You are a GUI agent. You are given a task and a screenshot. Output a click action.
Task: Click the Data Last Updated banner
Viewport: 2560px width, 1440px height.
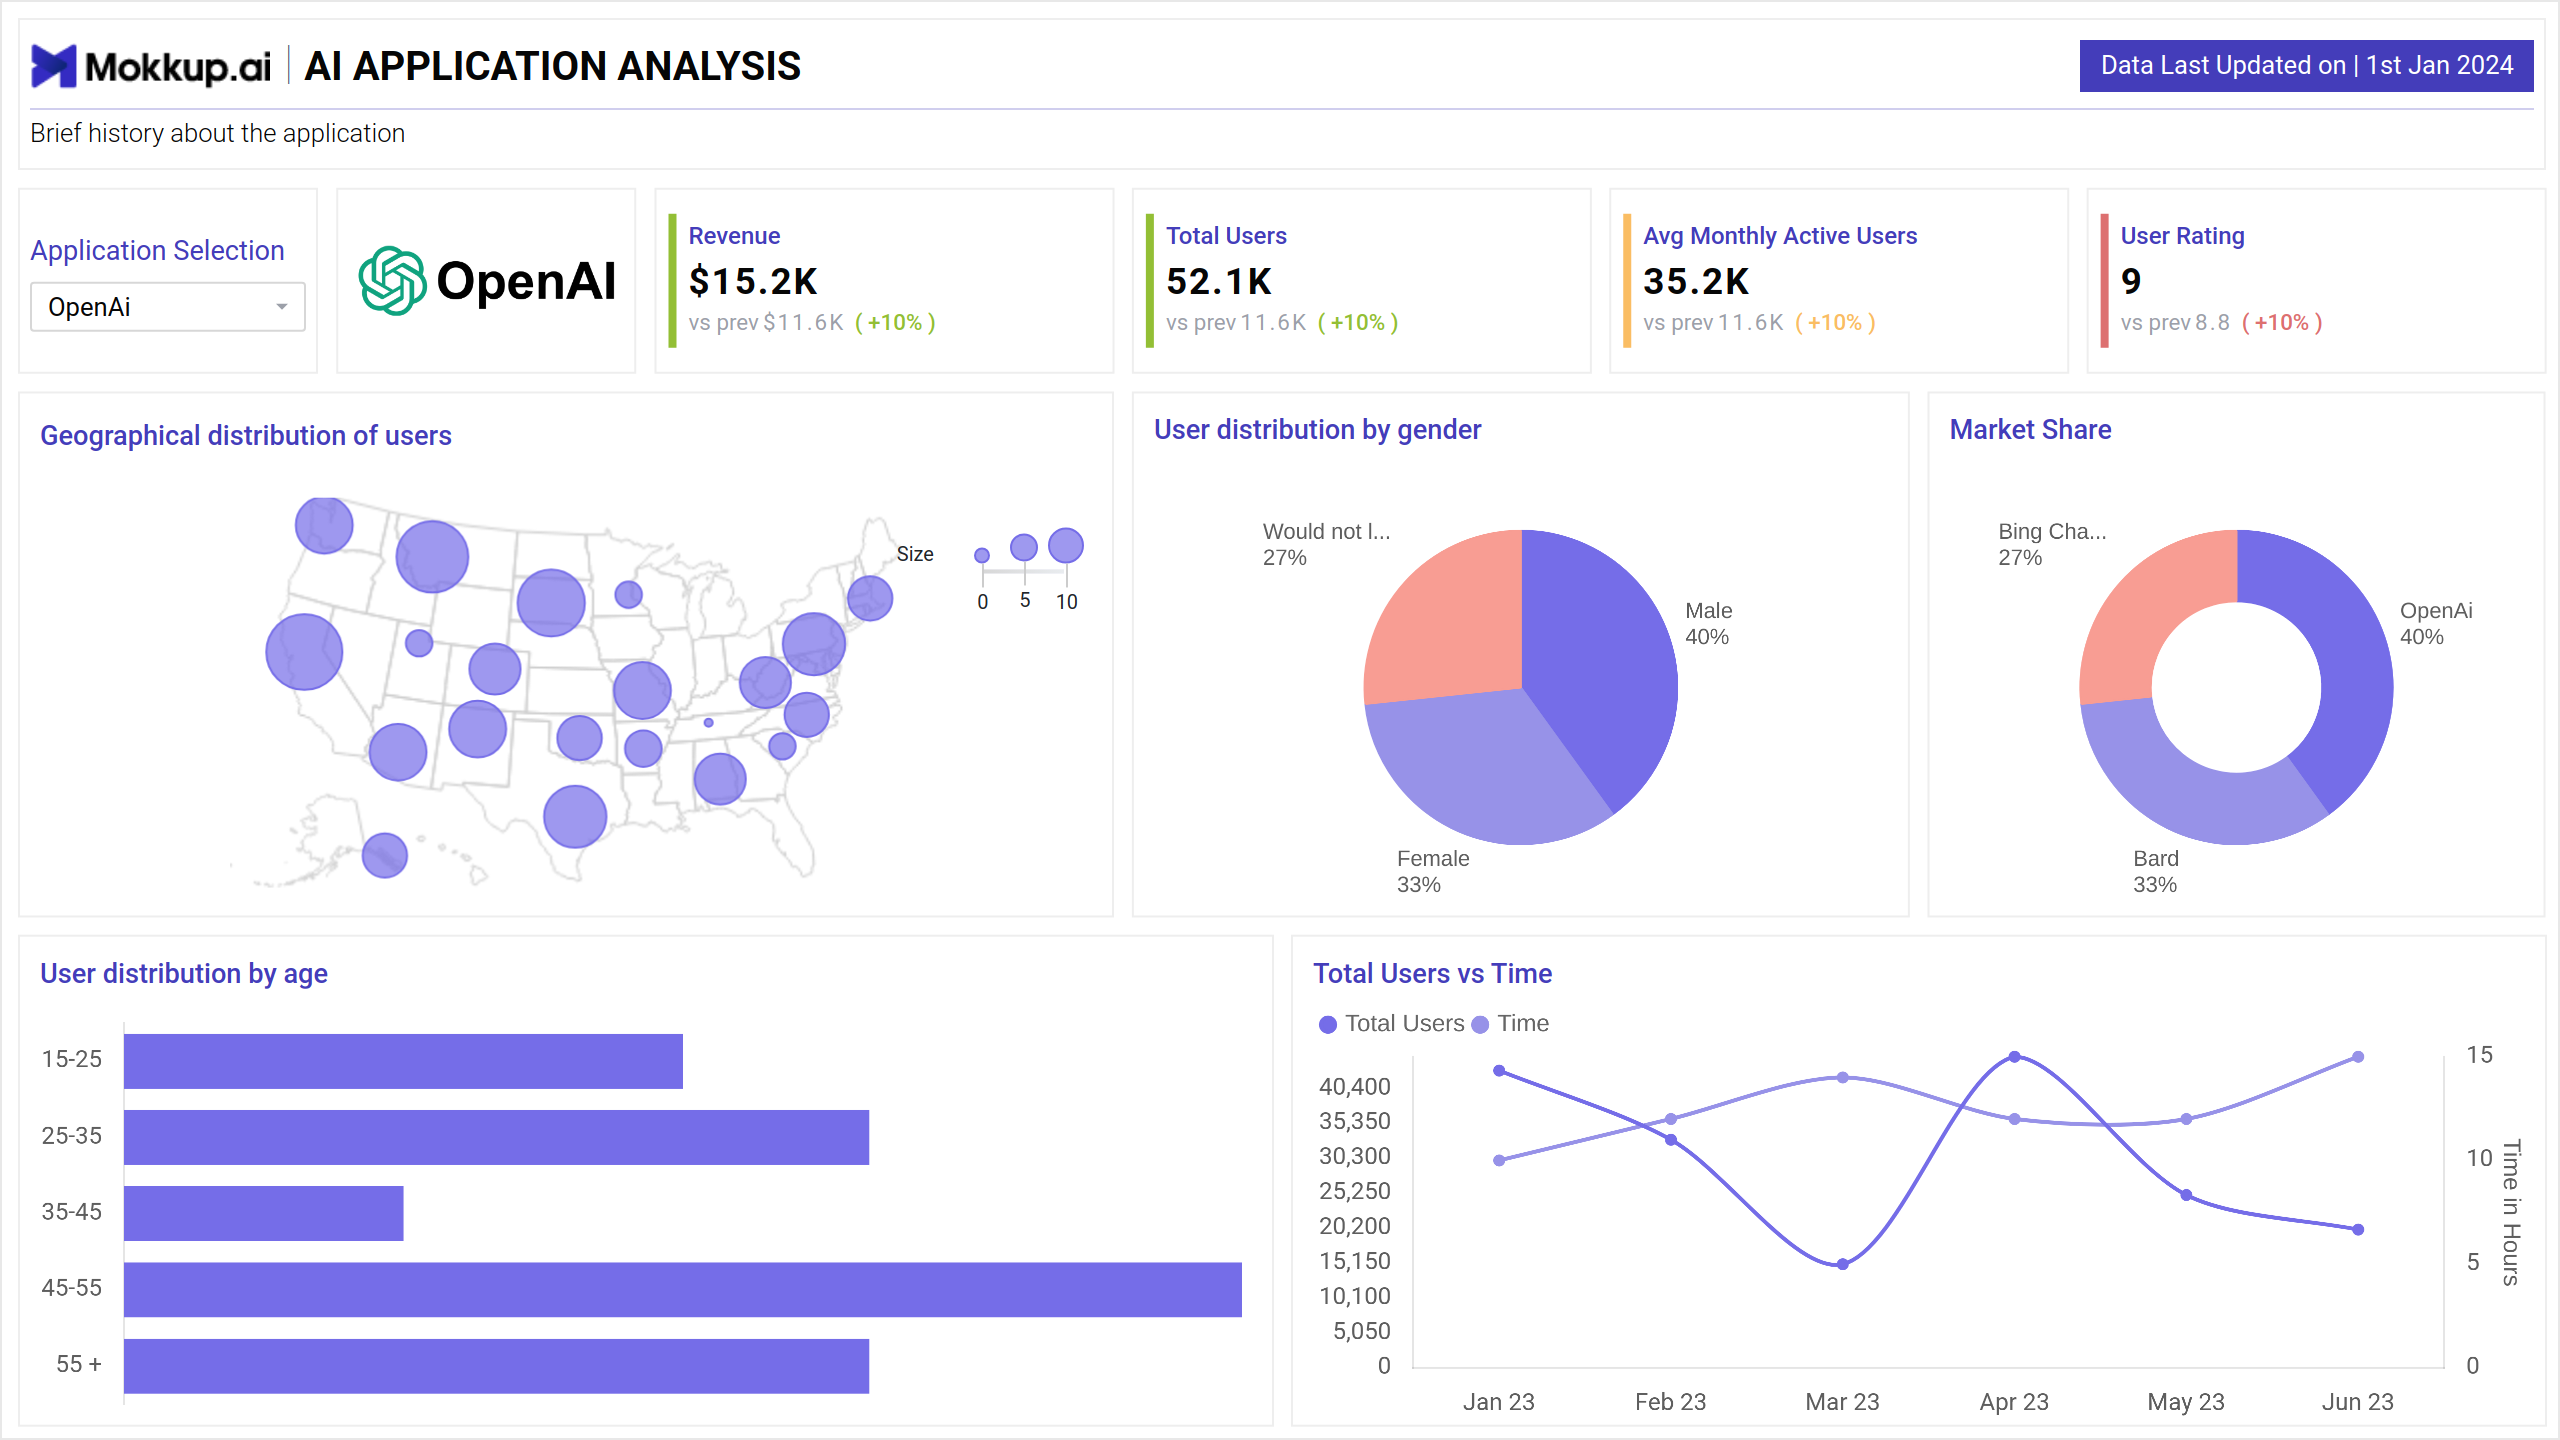pos(2306,66)
